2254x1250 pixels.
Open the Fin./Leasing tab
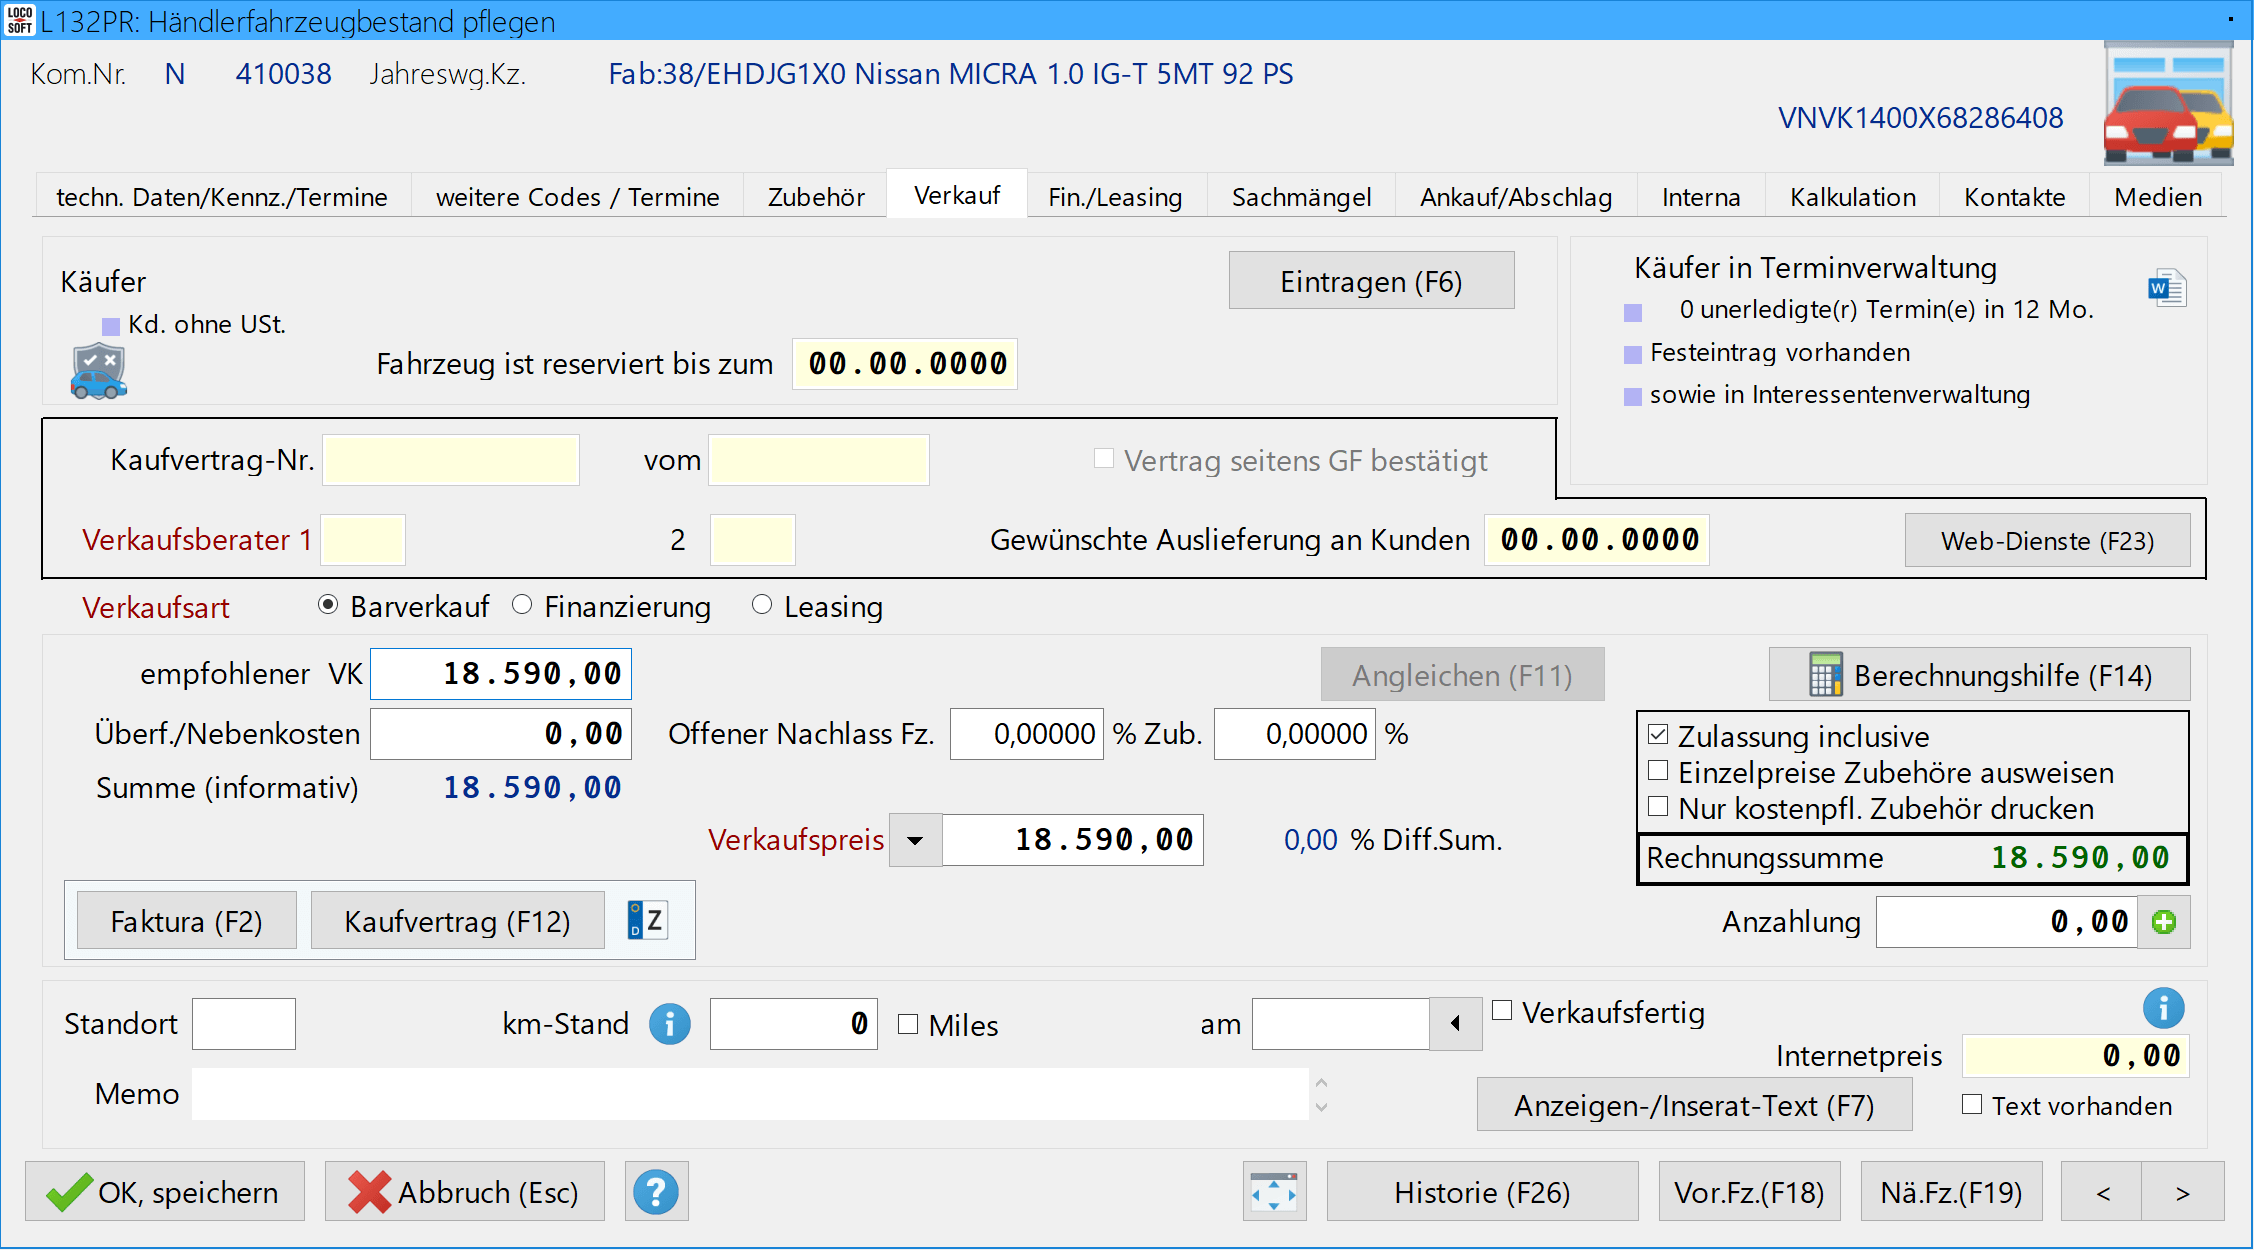[1115, 197]
